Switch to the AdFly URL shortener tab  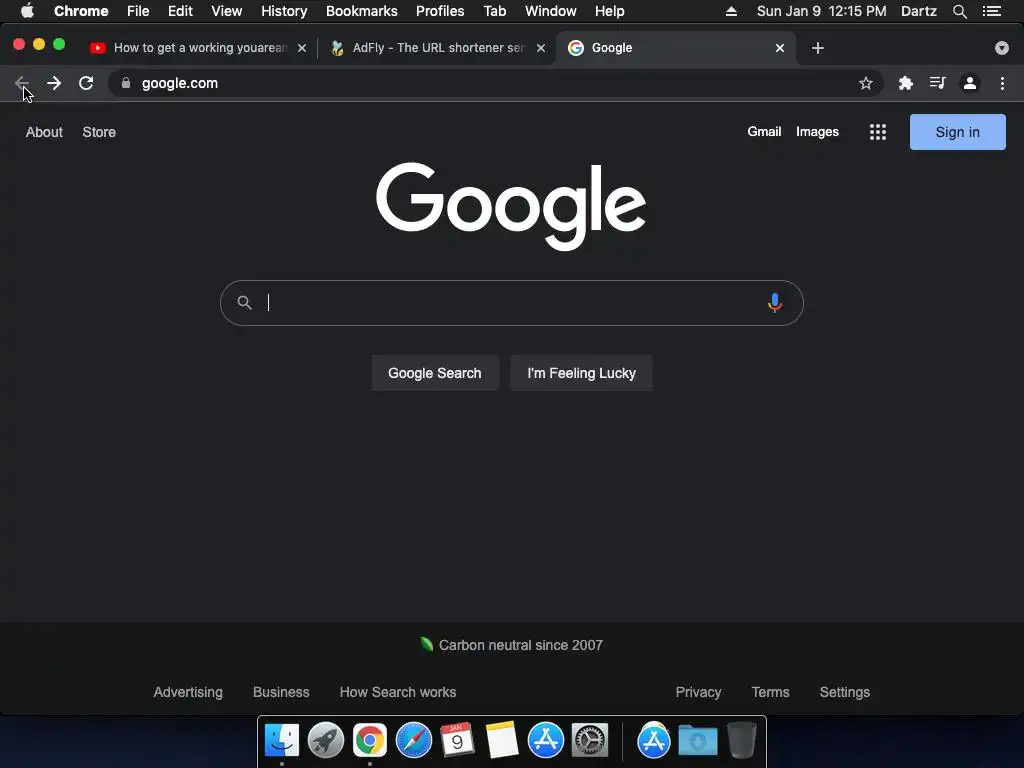(436, 48)
